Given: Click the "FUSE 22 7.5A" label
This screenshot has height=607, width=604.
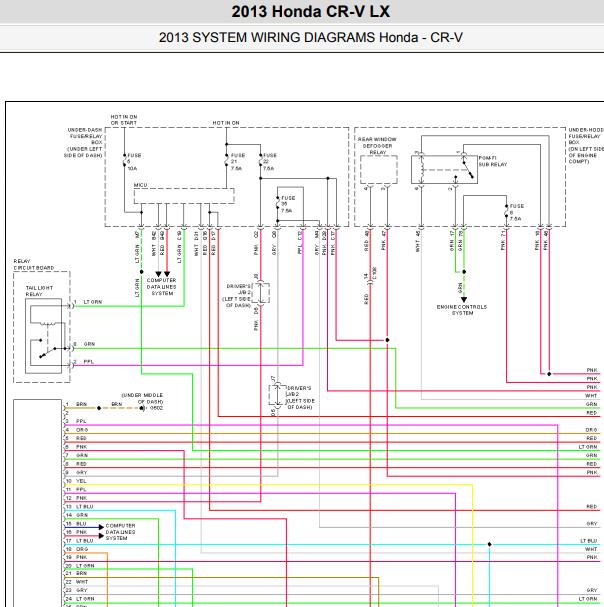Looking at the screenshot, I should point(269,162).
